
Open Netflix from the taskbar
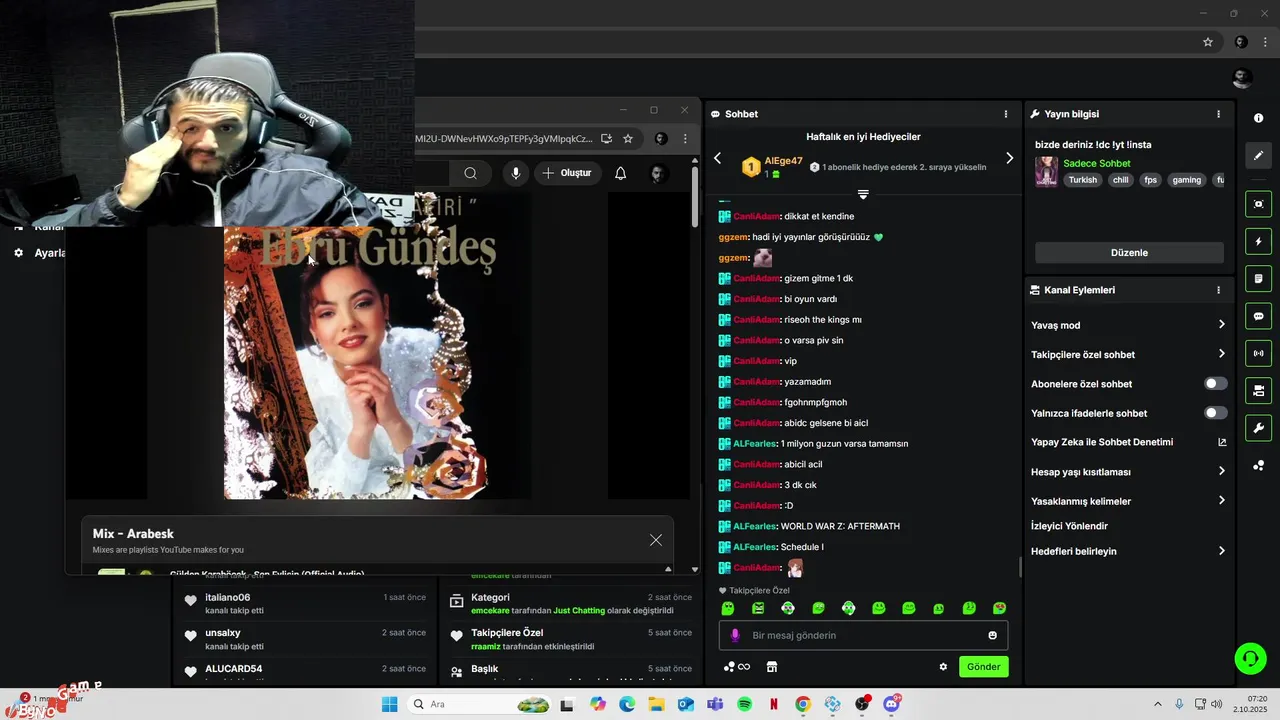click(x=773, y=704)
